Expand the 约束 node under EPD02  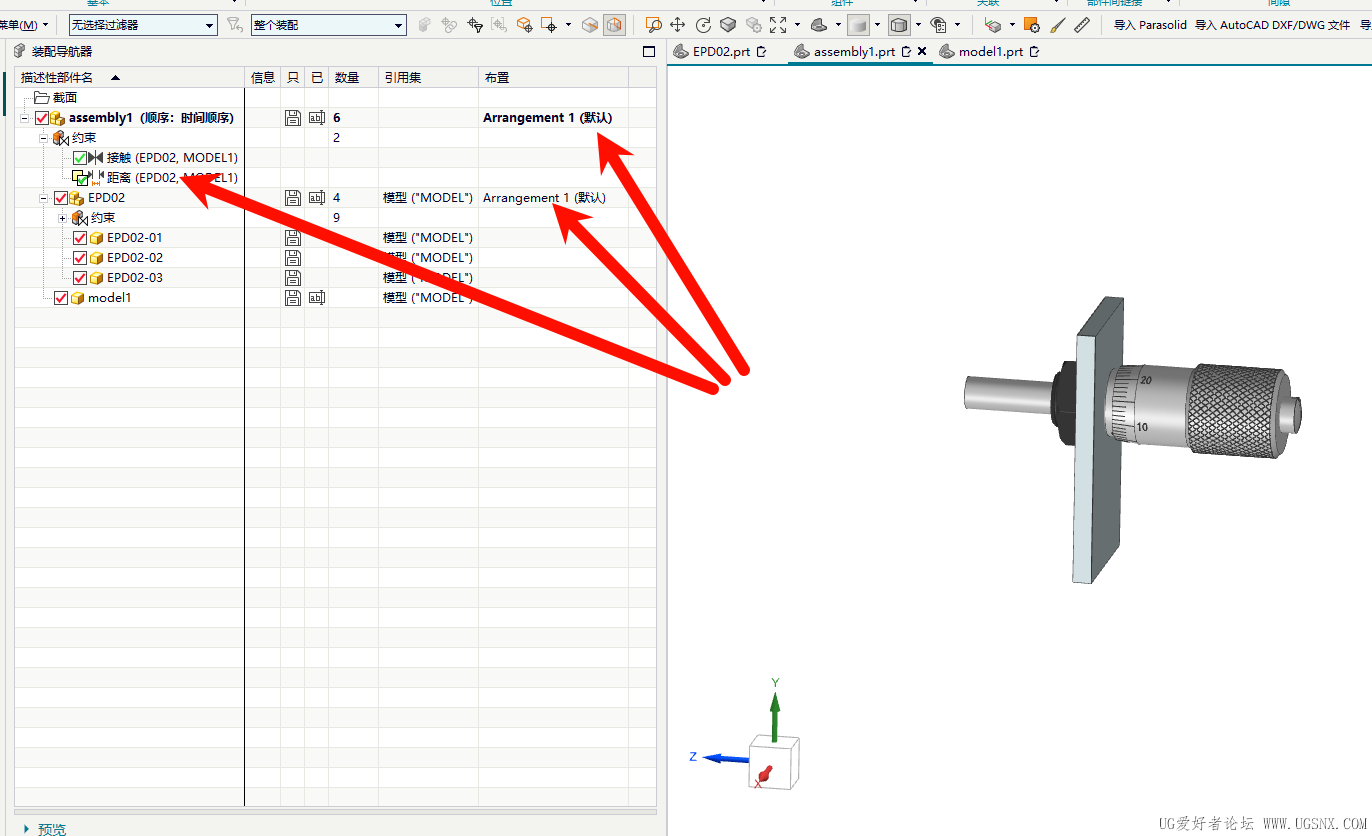(63, 218)
